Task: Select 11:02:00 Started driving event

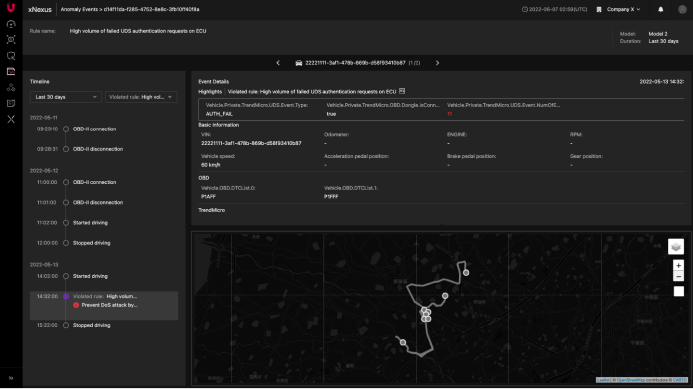Action: coord(72,223)
